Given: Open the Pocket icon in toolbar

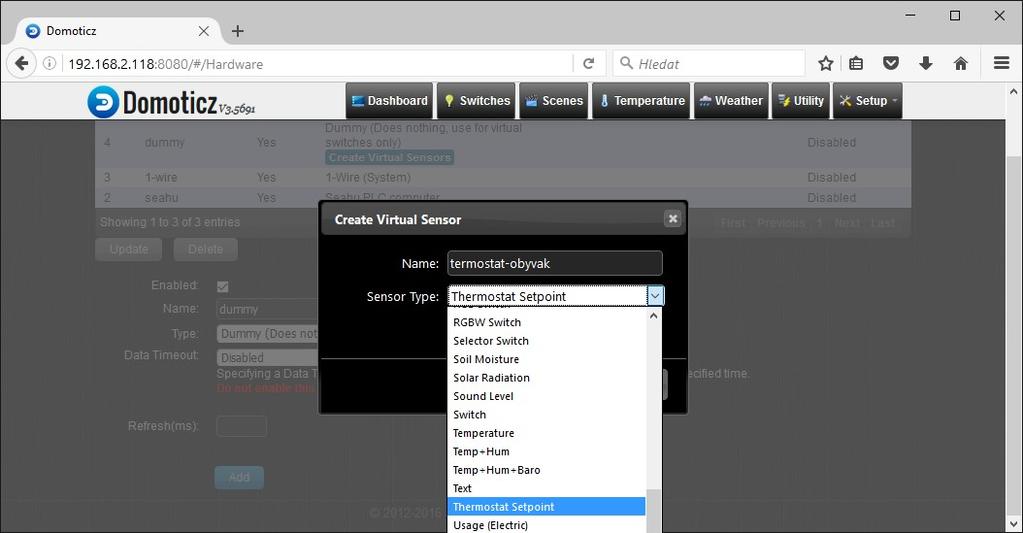Looking at the screenshot, I should pos(891,63).
